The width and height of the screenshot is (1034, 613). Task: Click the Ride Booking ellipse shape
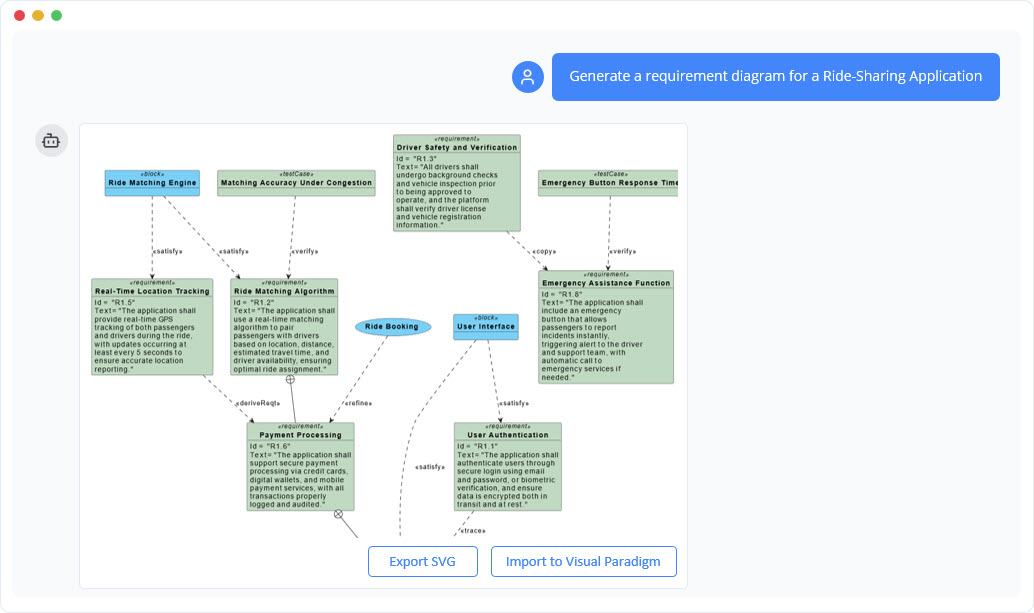tap(393, 326)
